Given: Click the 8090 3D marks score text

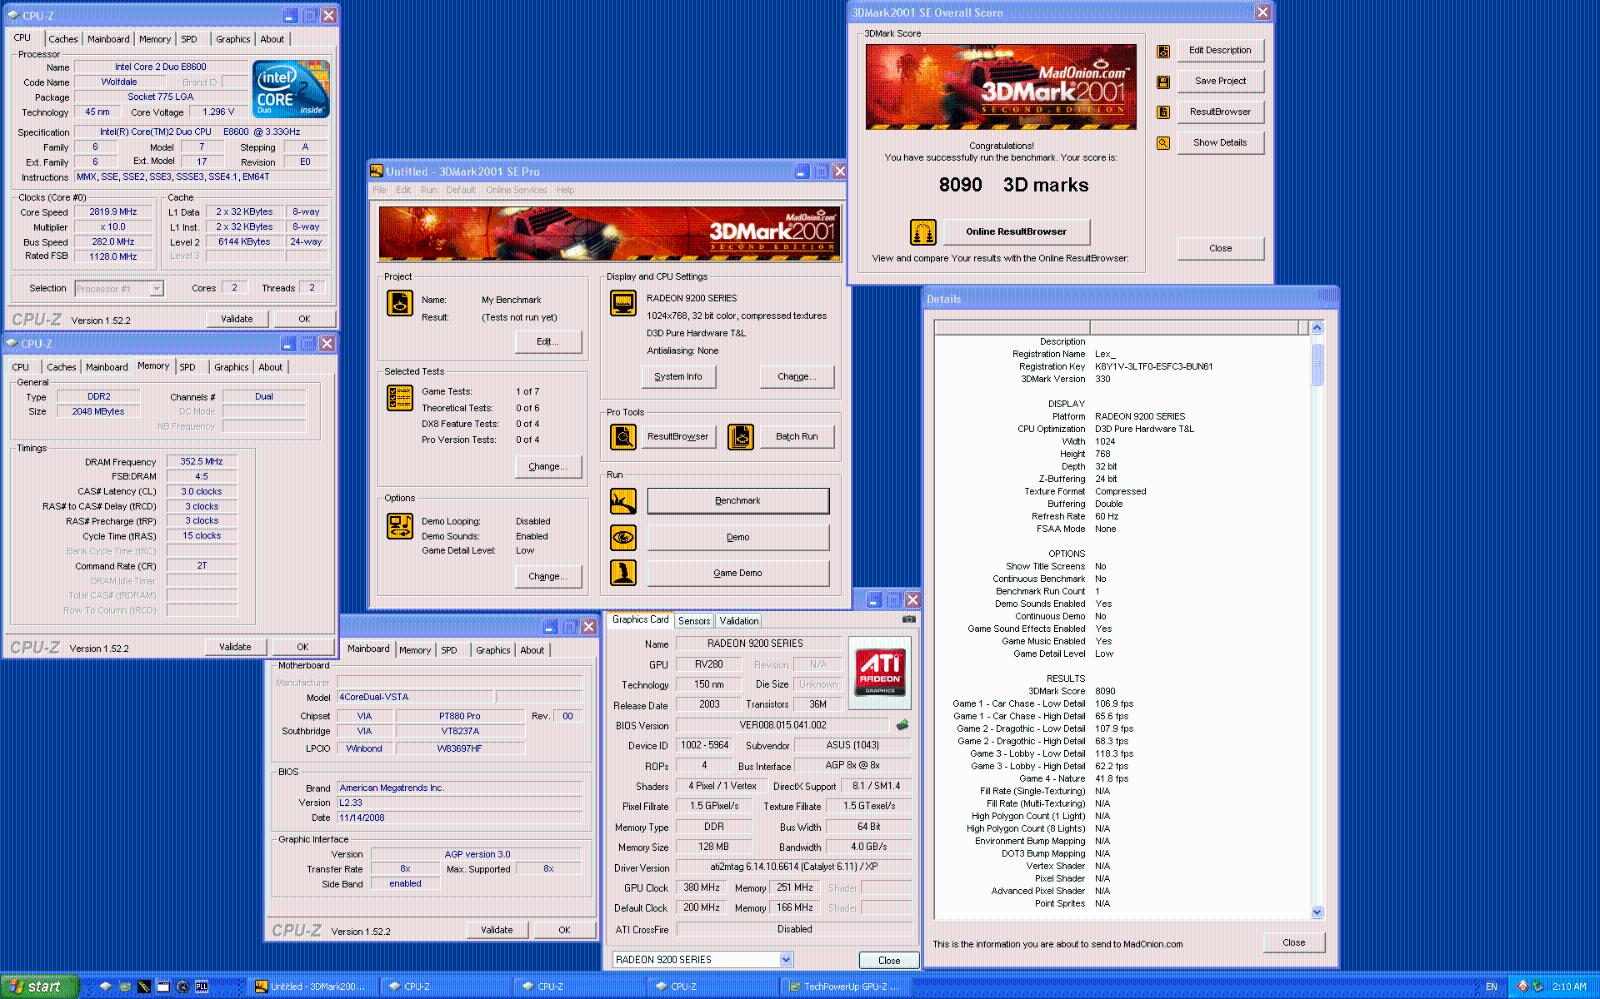Looking at the screenshot, I should pos(1013,185).
